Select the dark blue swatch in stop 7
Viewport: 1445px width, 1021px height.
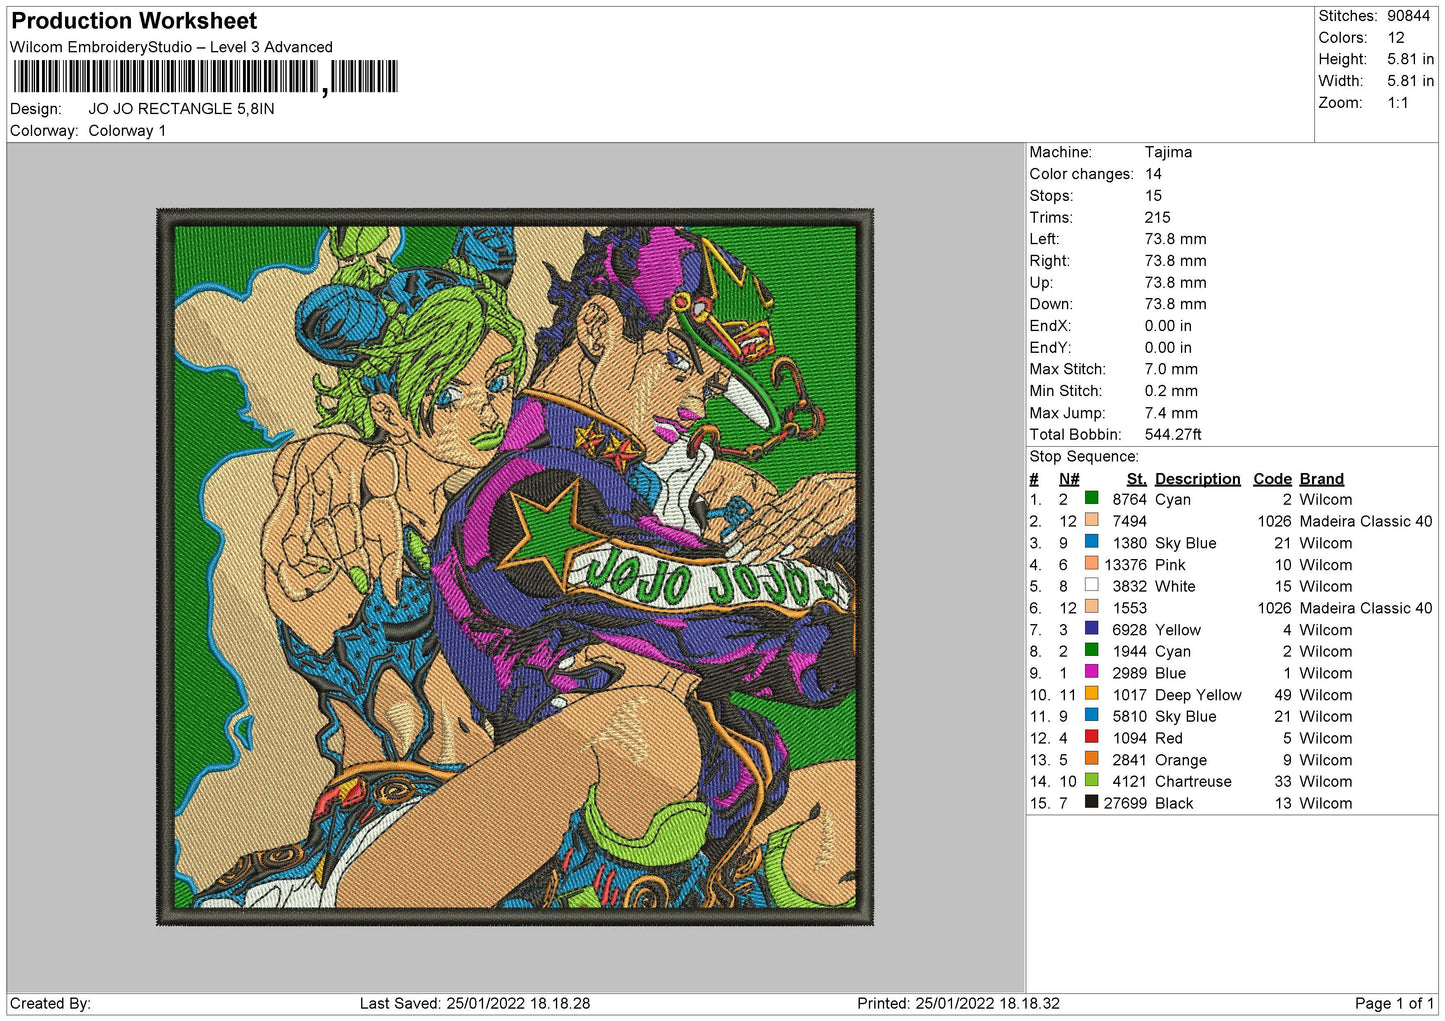(x=1091, y=628)
